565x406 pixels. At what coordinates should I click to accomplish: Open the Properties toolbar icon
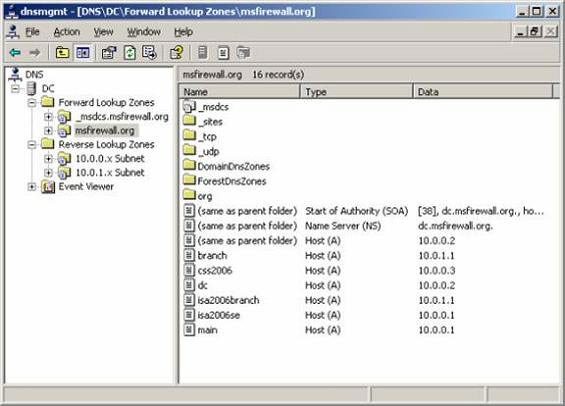(x=109, y=53)
